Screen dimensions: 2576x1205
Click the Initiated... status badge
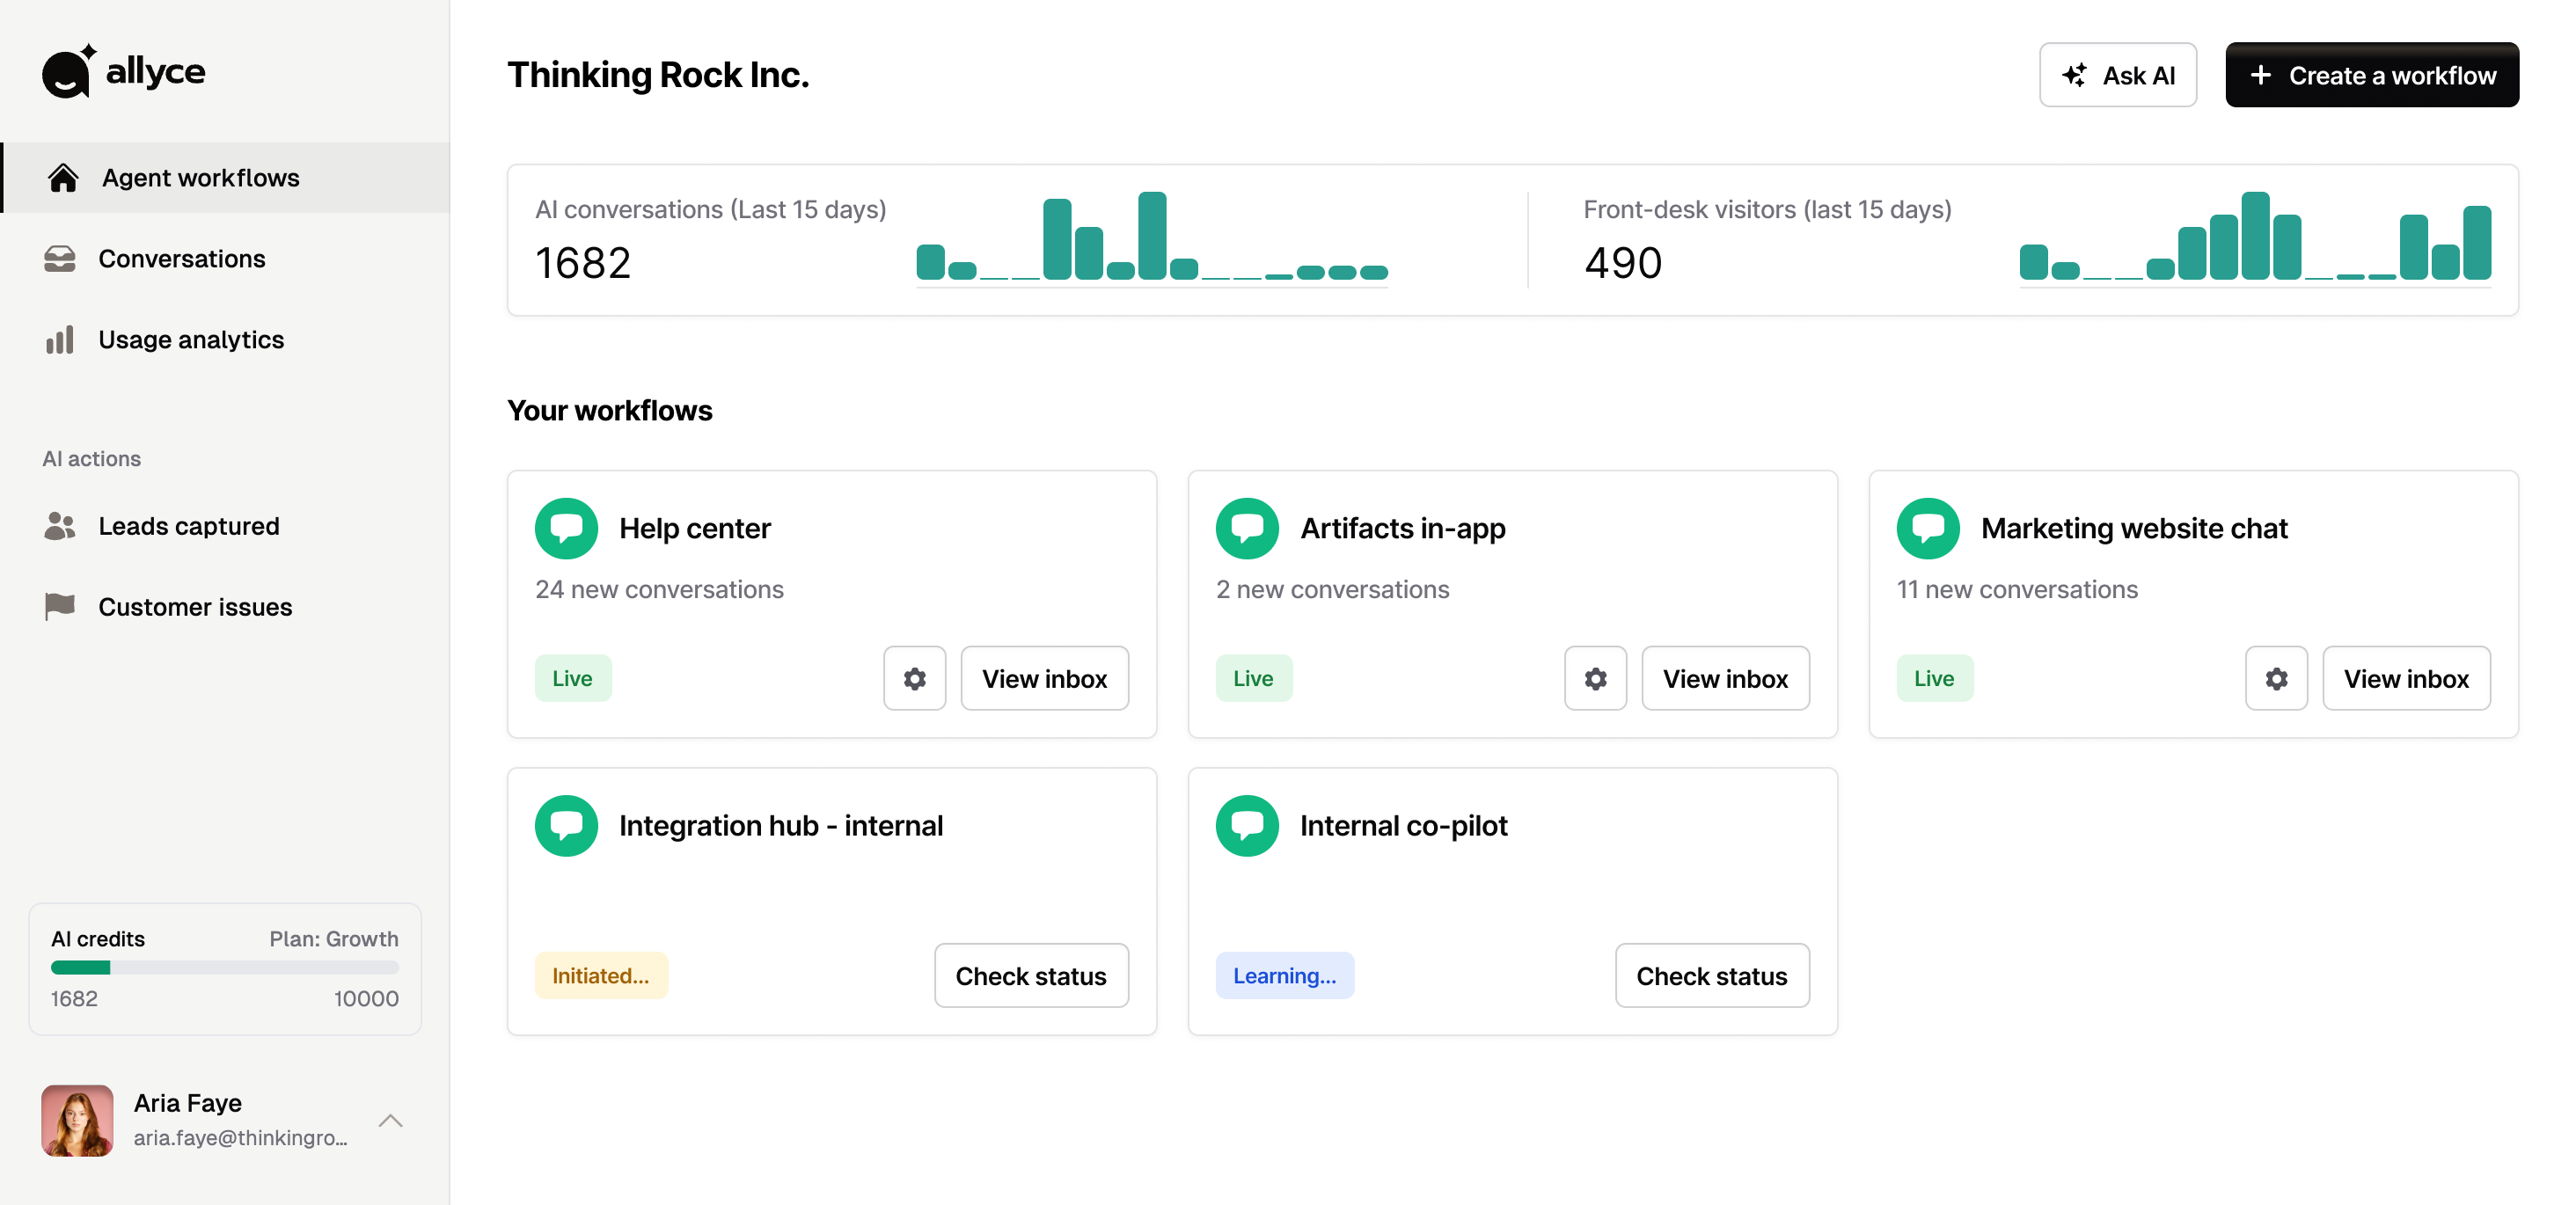601,976
